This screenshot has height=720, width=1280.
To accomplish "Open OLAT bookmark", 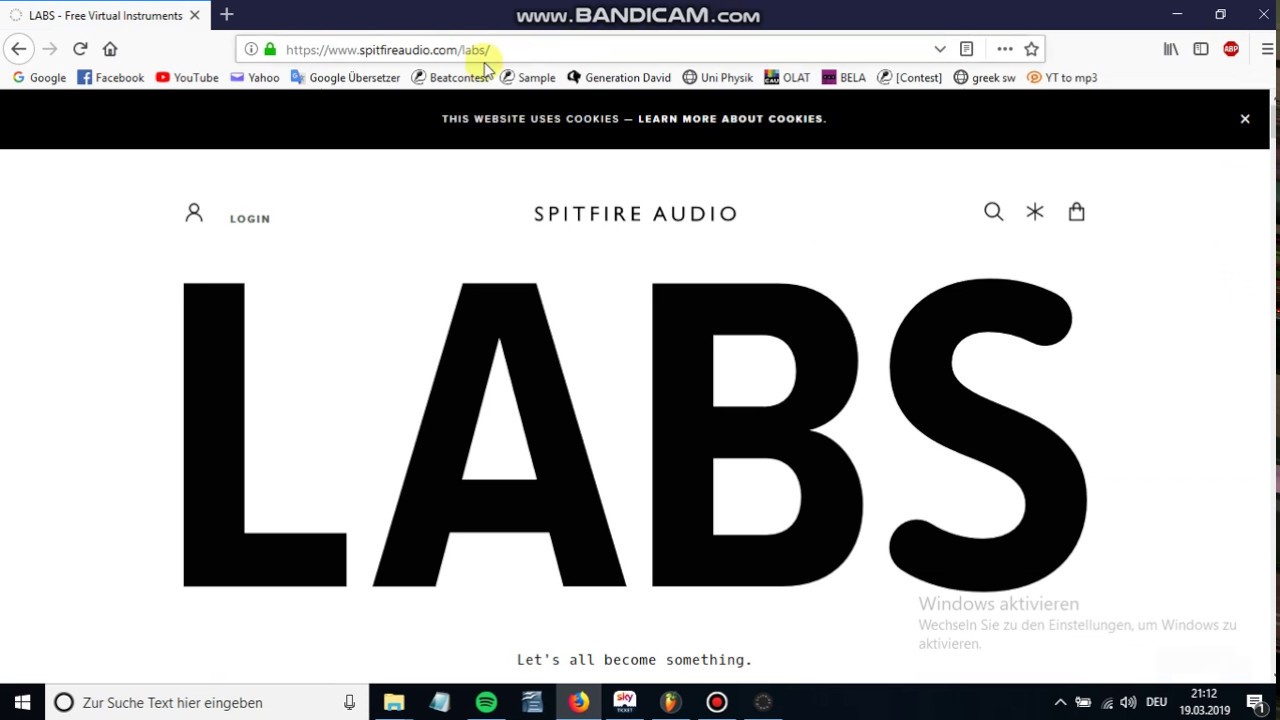I will [787, 77].
